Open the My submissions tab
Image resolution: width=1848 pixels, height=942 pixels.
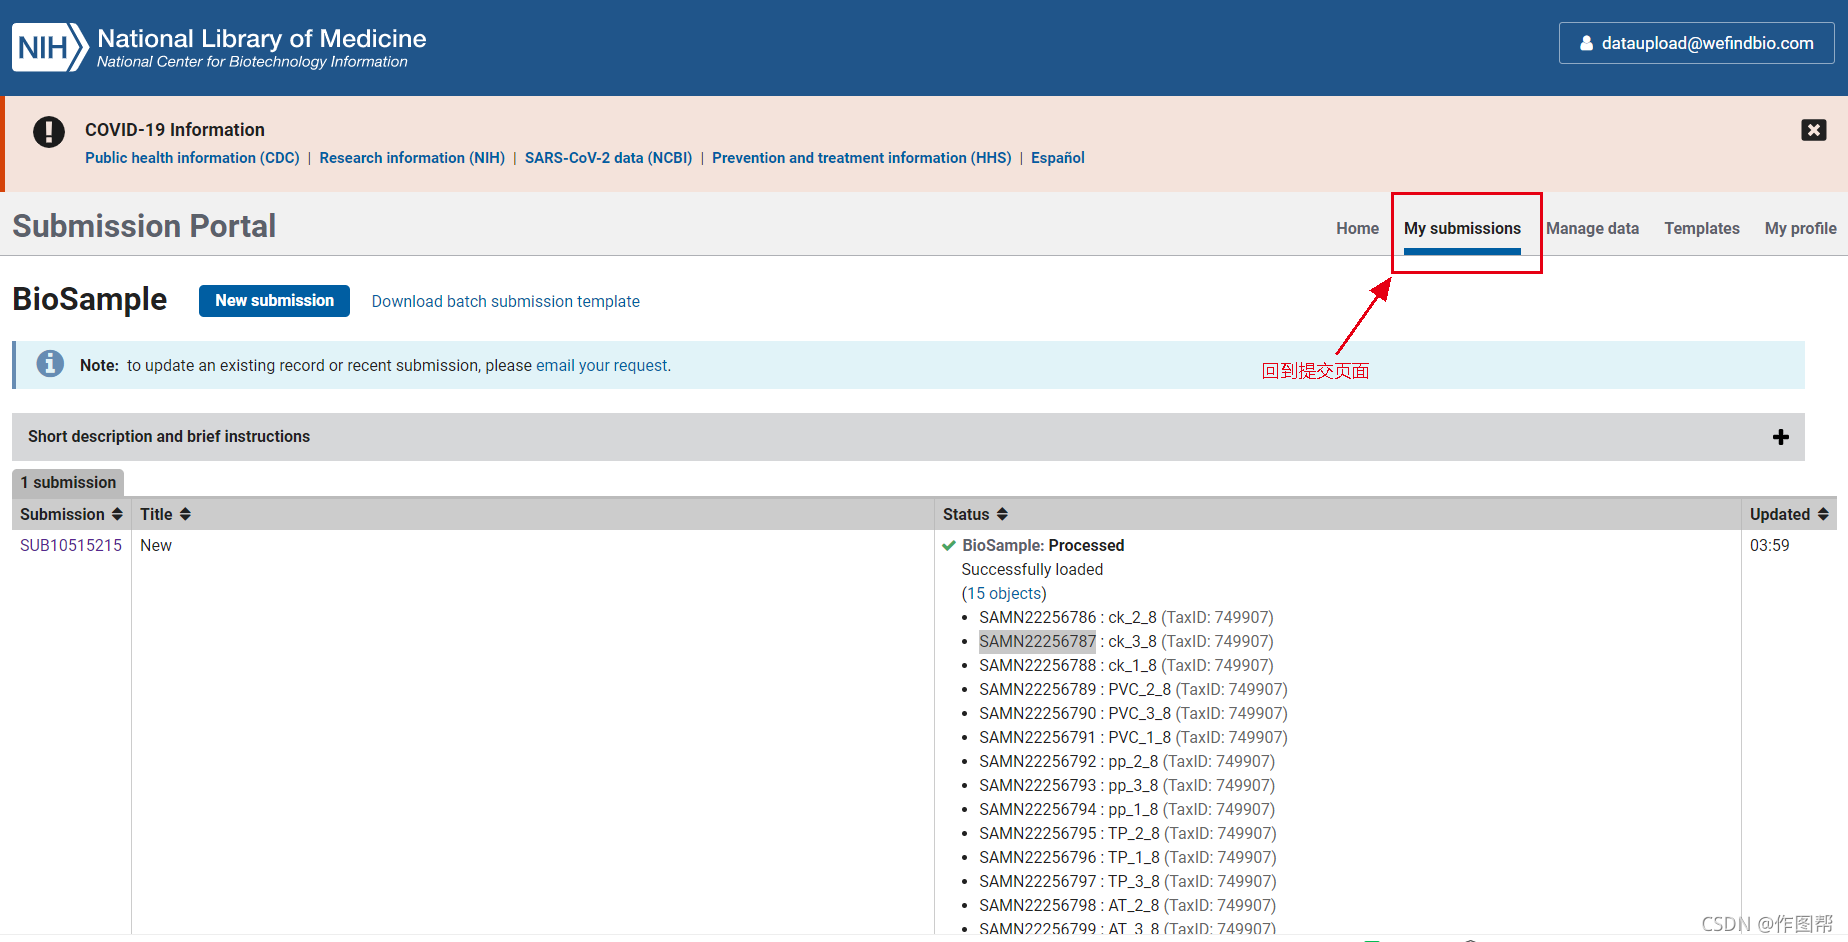click(1462, 228)
